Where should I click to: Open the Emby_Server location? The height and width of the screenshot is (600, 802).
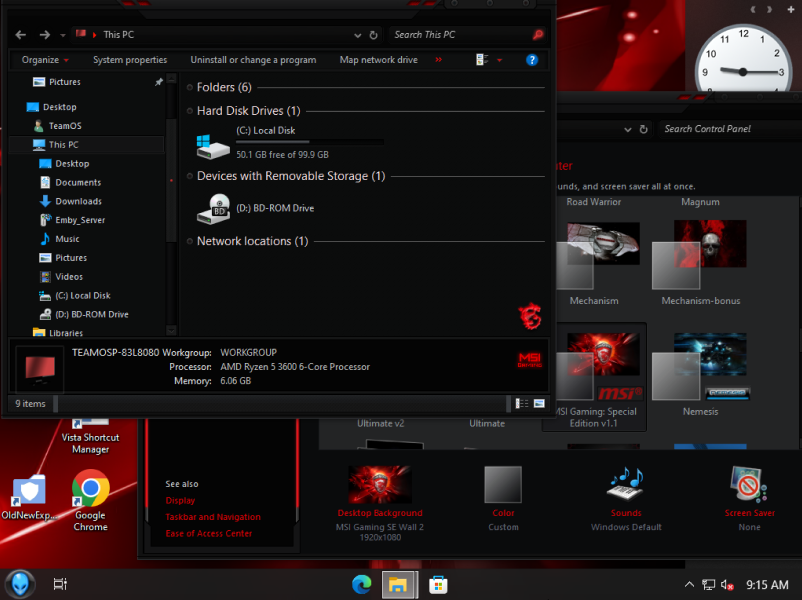[x=80, y=220]
